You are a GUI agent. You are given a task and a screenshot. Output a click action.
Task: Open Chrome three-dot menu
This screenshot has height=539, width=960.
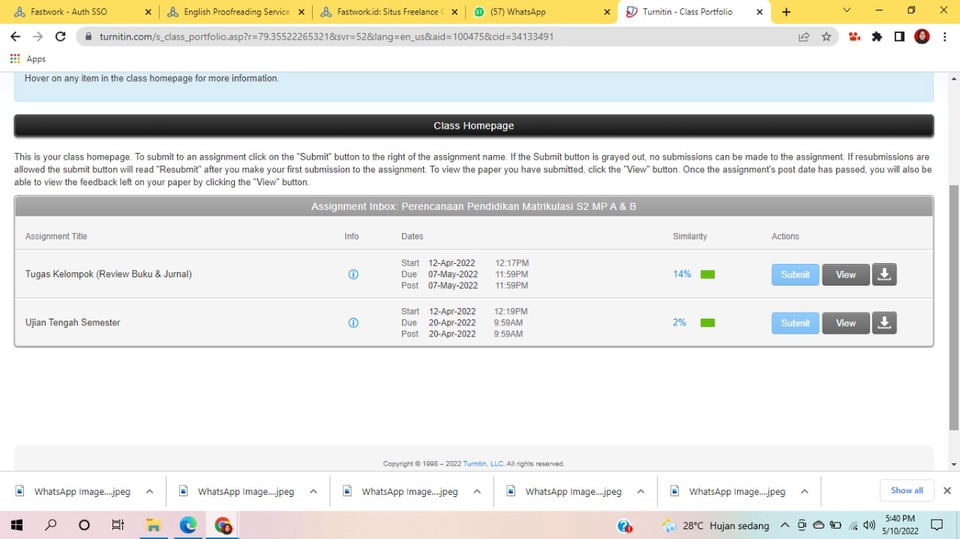945,37
